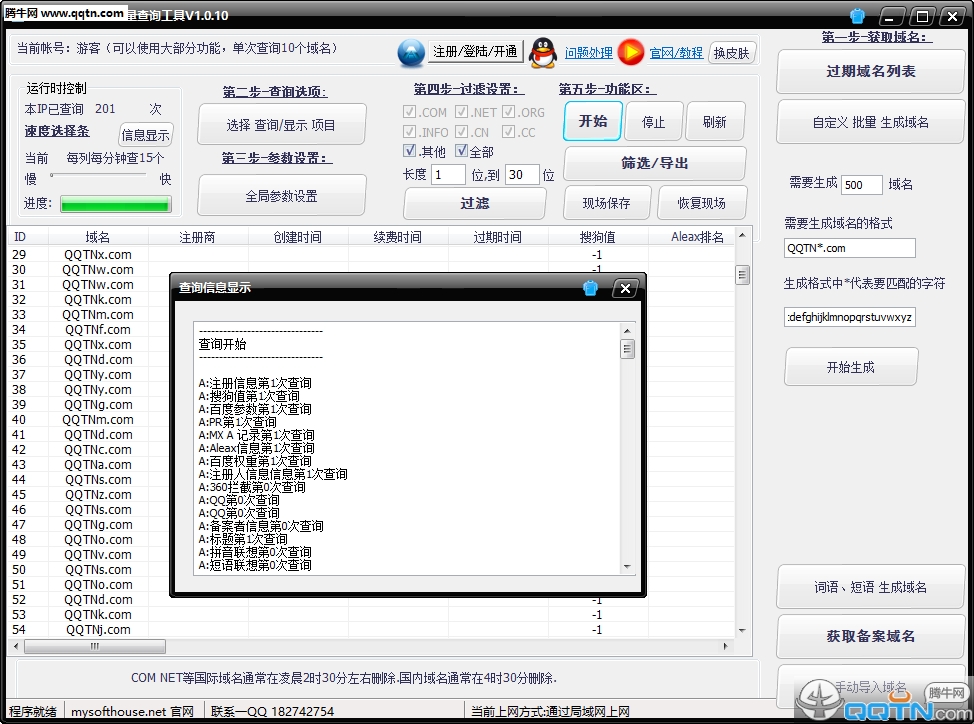Close the 查询信息显示 dialog

(625, 288)
